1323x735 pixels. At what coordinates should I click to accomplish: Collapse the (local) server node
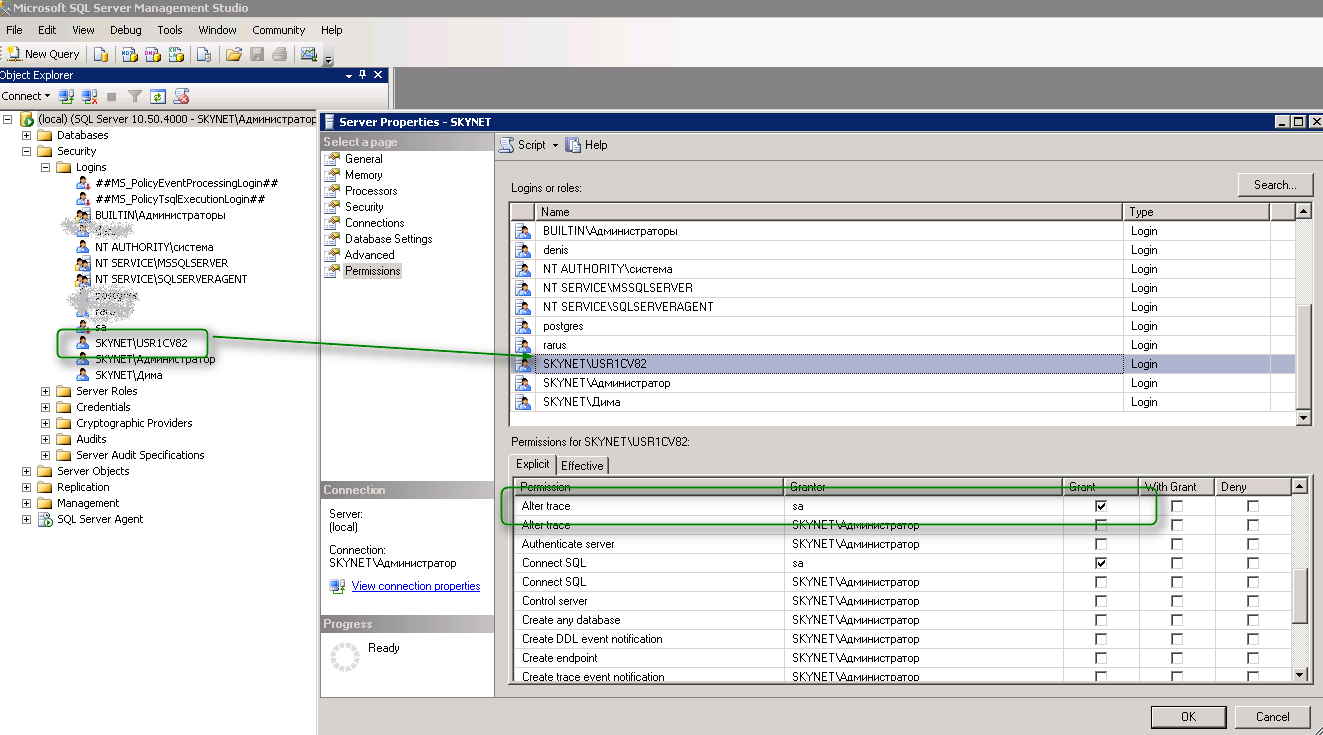(8, 119)
